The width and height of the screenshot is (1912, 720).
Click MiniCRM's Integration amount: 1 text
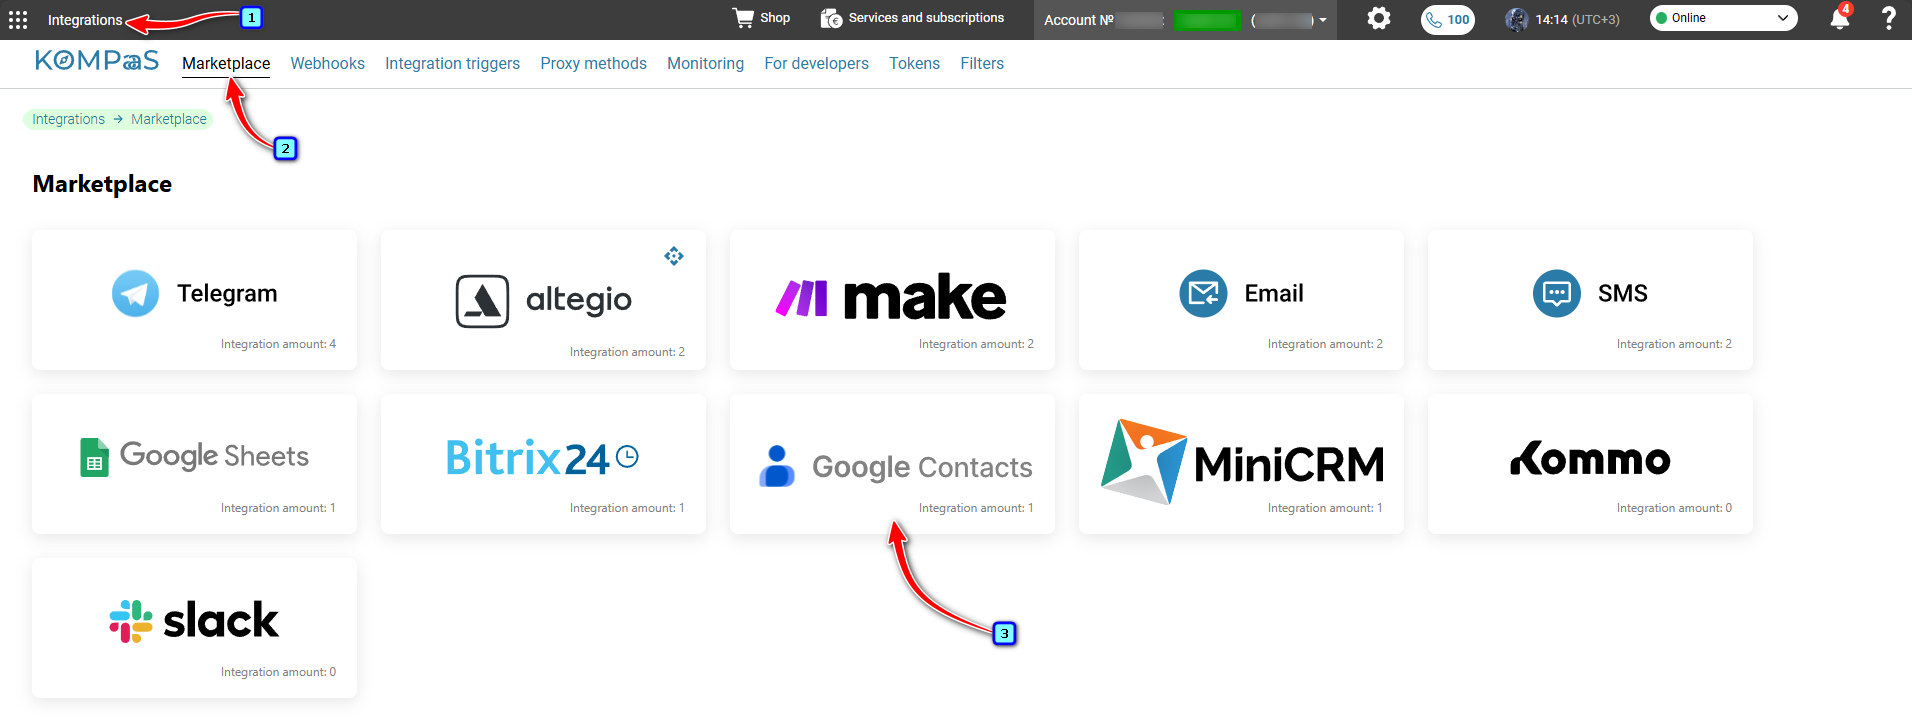click(x=1325, y=508)
